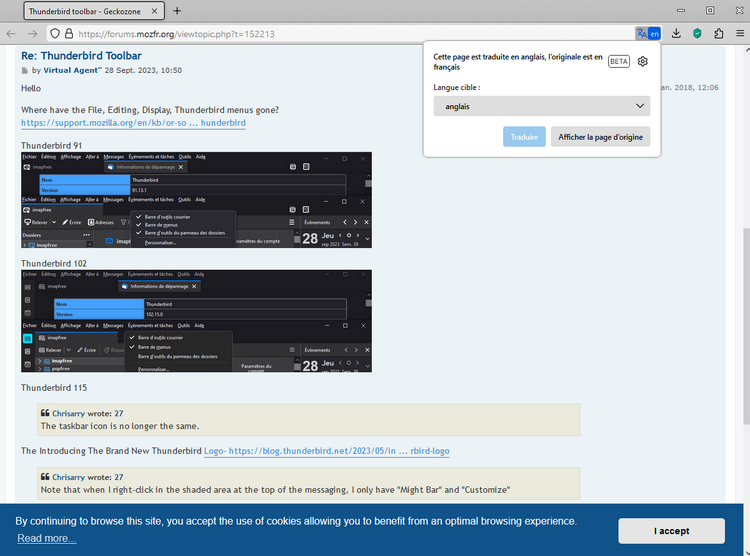Open the Langue cible anglais dropdown
Image resolution: width=750 pixels, height=556 pixels.
[x=541, y=106]
